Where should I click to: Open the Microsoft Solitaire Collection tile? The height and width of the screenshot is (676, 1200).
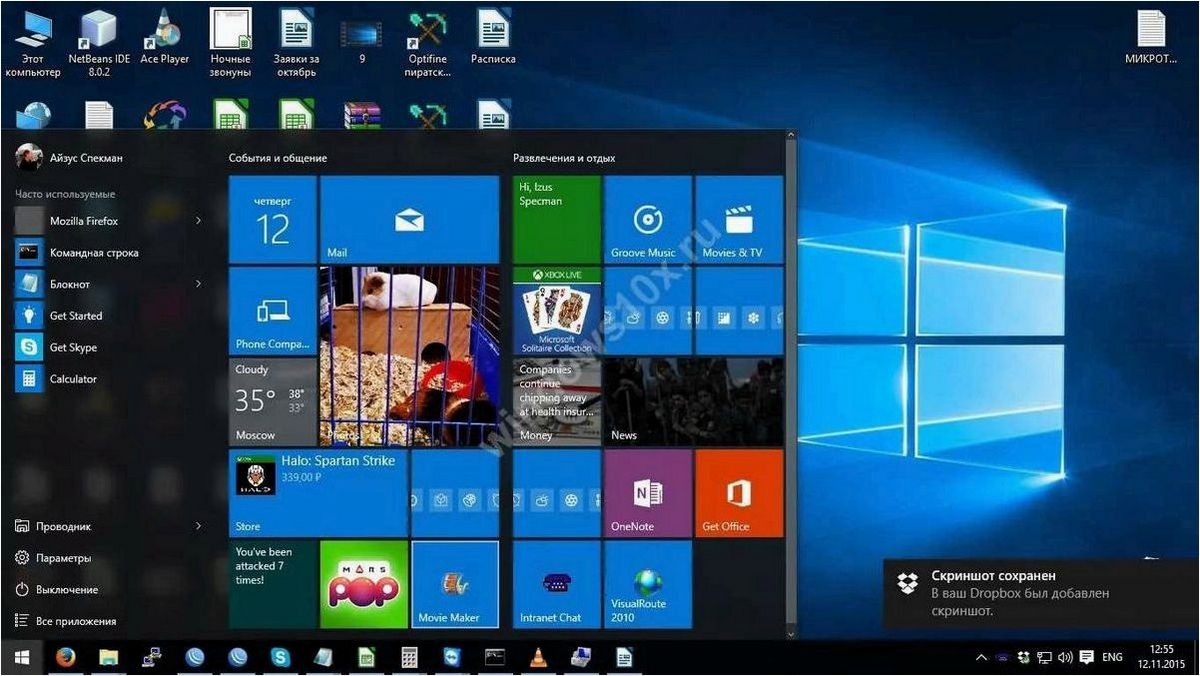(x=556, y=311)
